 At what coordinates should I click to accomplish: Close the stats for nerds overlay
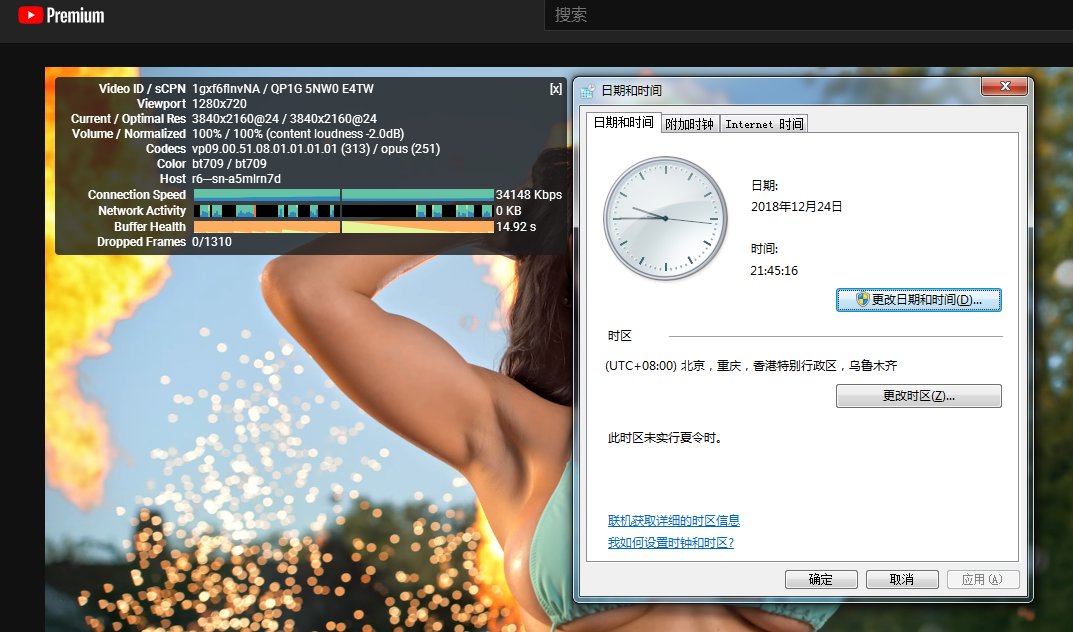click(556, 89)
